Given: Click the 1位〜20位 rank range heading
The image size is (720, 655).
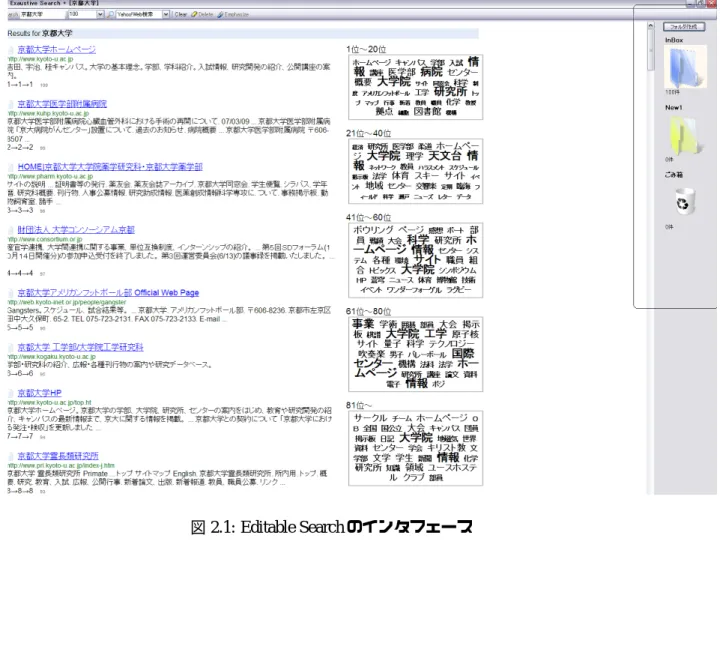Looking at the screenshot, I should coord(366,49).
